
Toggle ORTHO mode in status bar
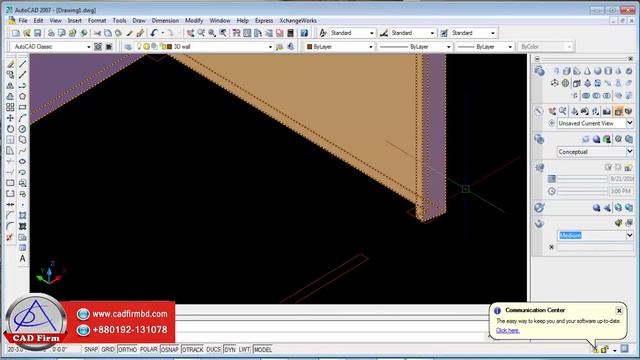point(127,349)
